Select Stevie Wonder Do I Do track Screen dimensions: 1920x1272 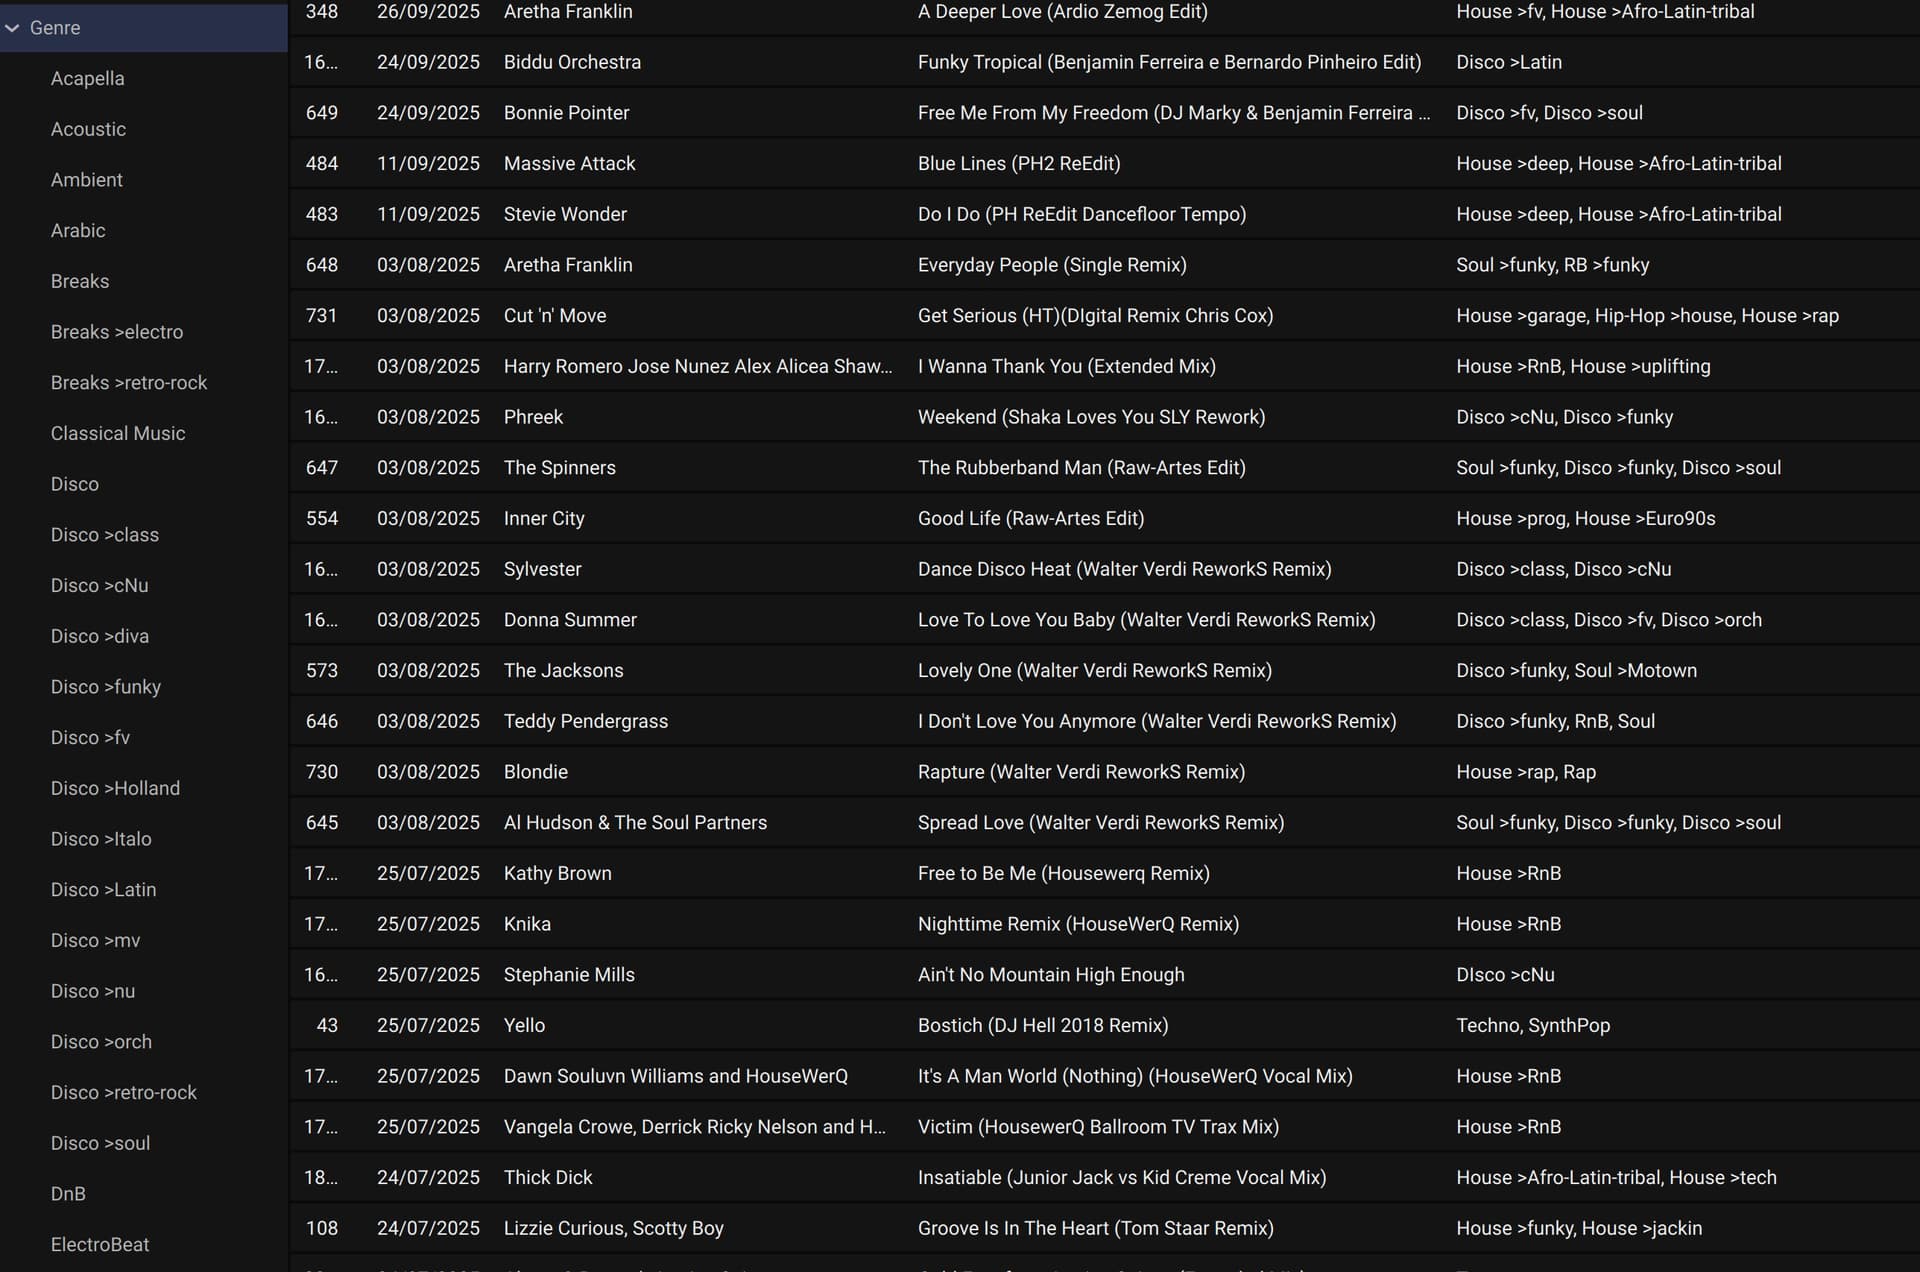click(x=1081, y=214)
